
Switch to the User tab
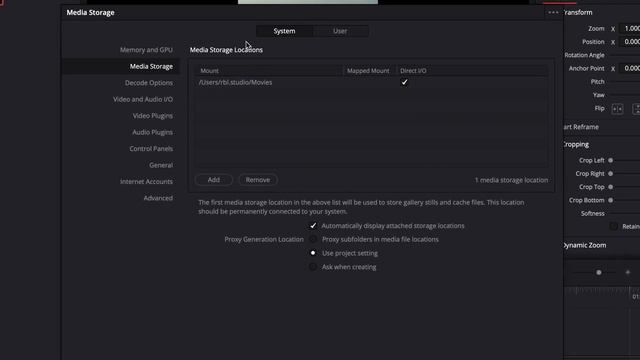coord(340,31)
